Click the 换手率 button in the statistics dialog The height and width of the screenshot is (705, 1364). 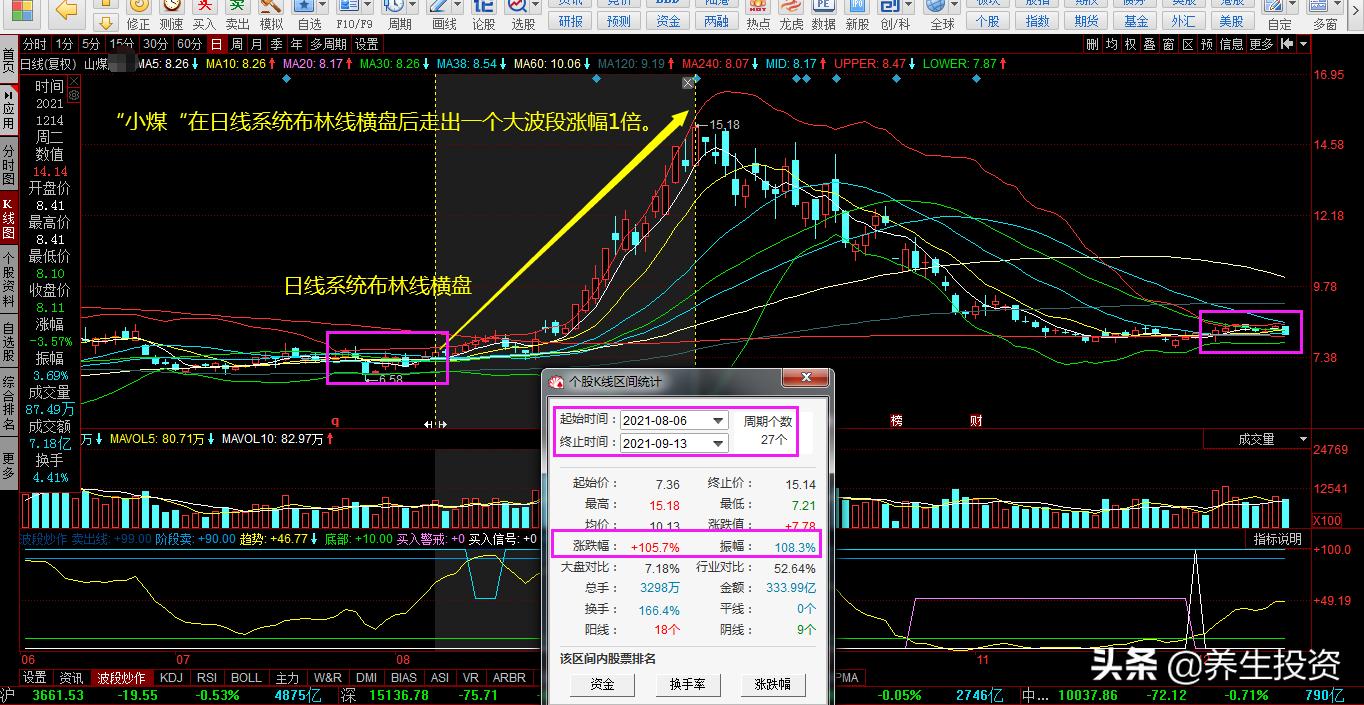tap(688, 685)
